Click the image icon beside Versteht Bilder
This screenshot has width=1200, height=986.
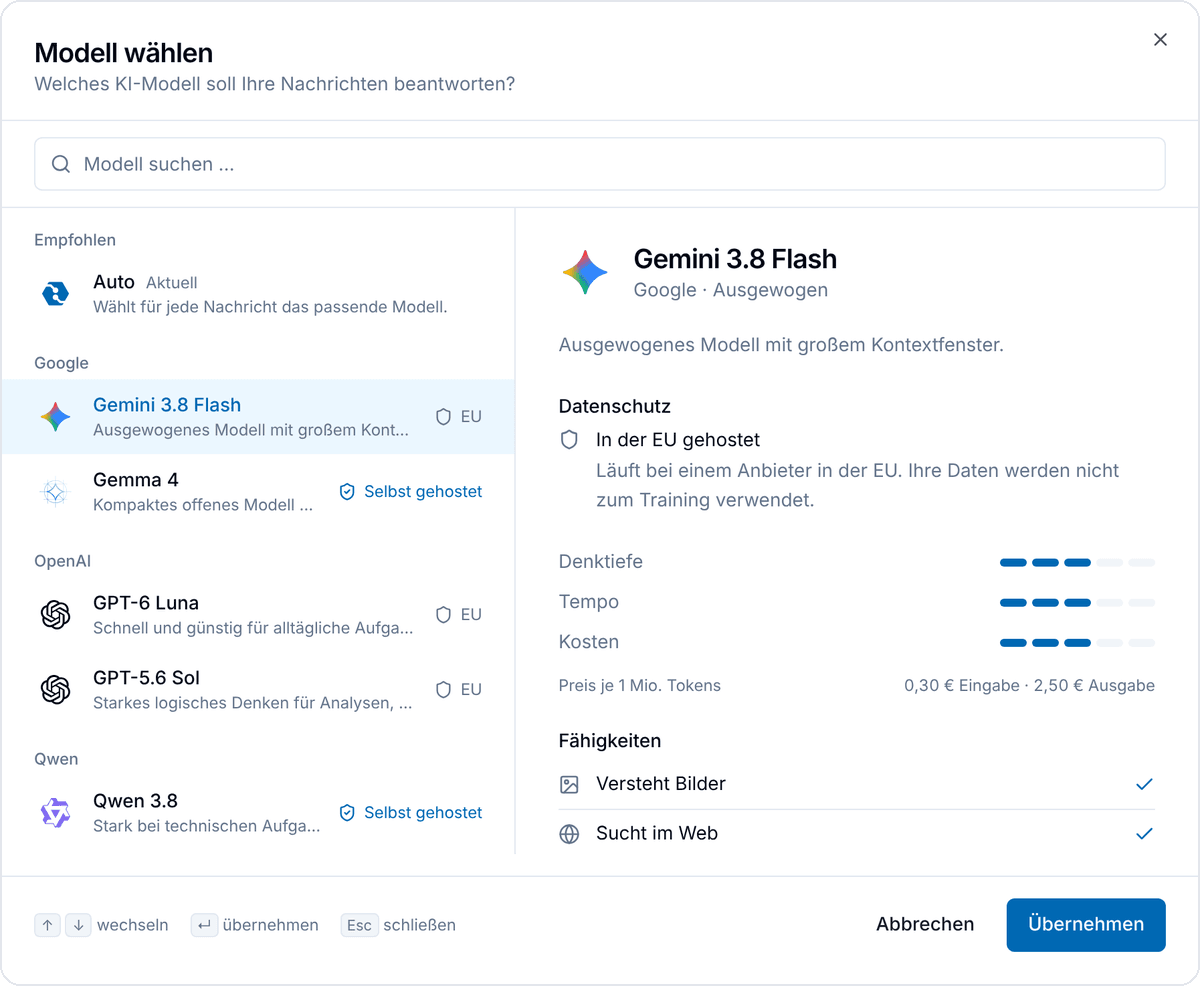pos(569,785)
